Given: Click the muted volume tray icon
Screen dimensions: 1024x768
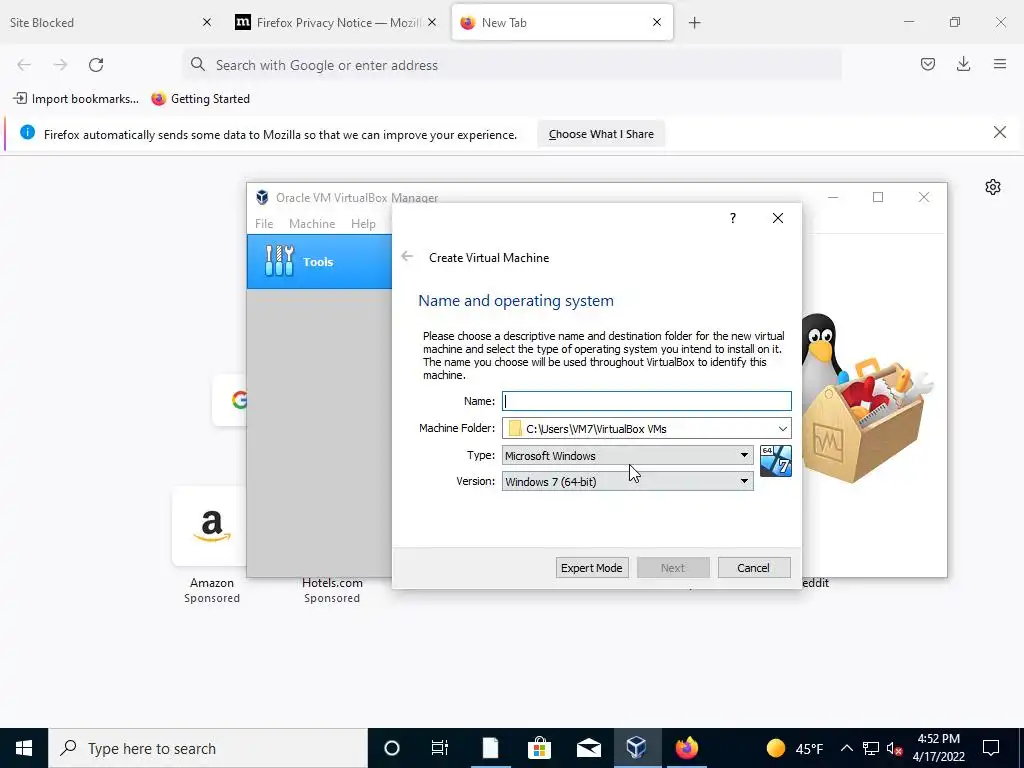Looking at the screenshot, I should [x=894, y=748].
